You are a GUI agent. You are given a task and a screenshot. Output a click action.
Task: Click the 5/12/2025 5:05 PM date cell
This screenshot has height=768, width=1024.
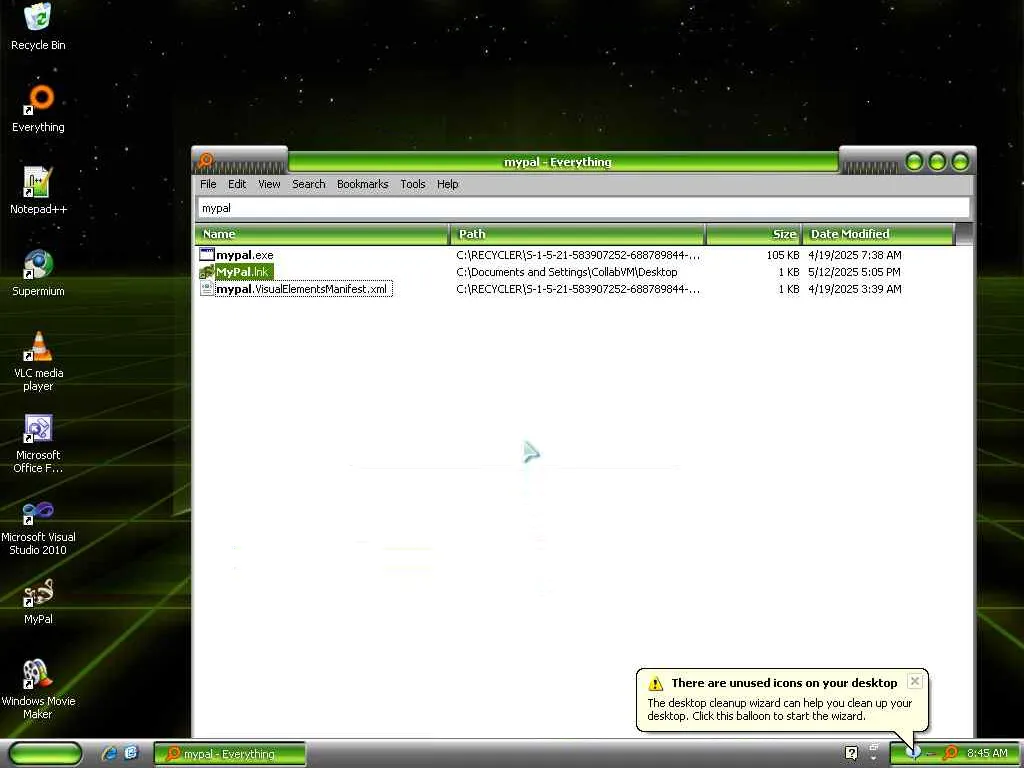point(854,272)
